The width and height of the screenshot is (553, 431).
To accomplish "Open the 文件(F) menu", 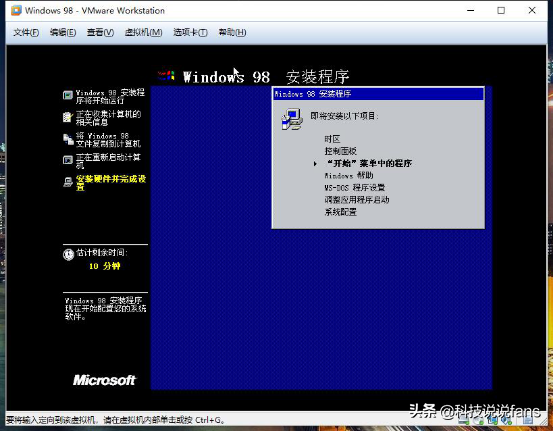I will point(26,32).
